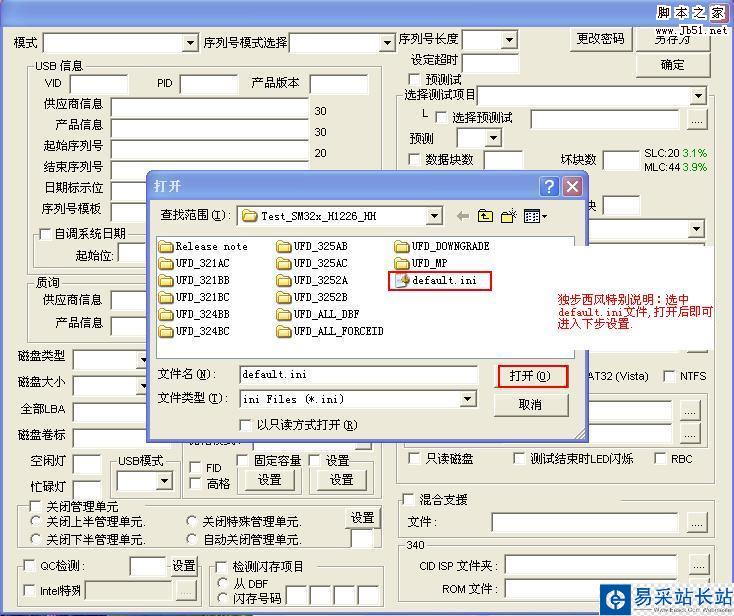734x616 pixels.
Task: Close the Open file dialog
Action: [x=572, y=186]
